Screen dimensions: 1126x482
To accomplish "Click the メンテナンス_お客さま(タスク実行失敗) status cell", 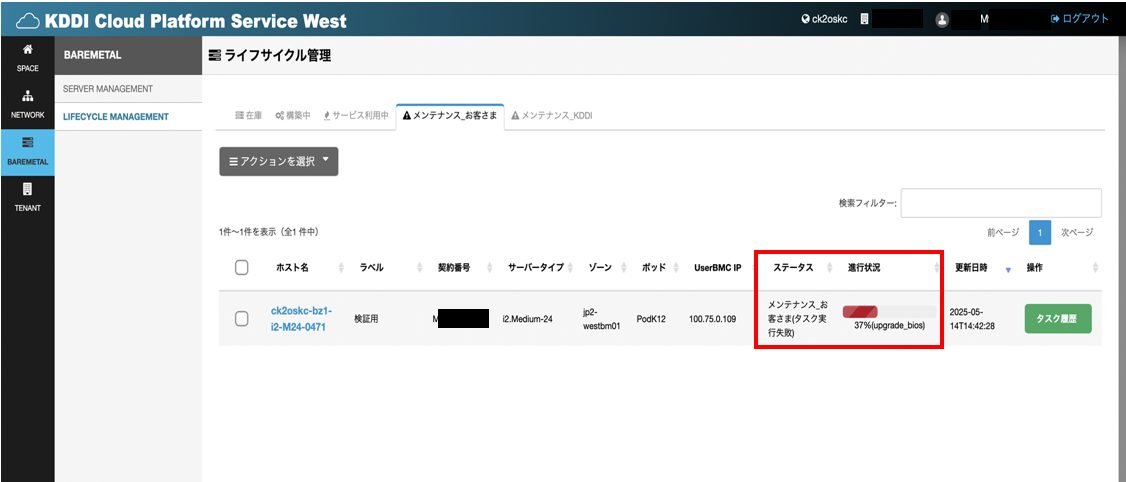I will (x=798, y=318).
